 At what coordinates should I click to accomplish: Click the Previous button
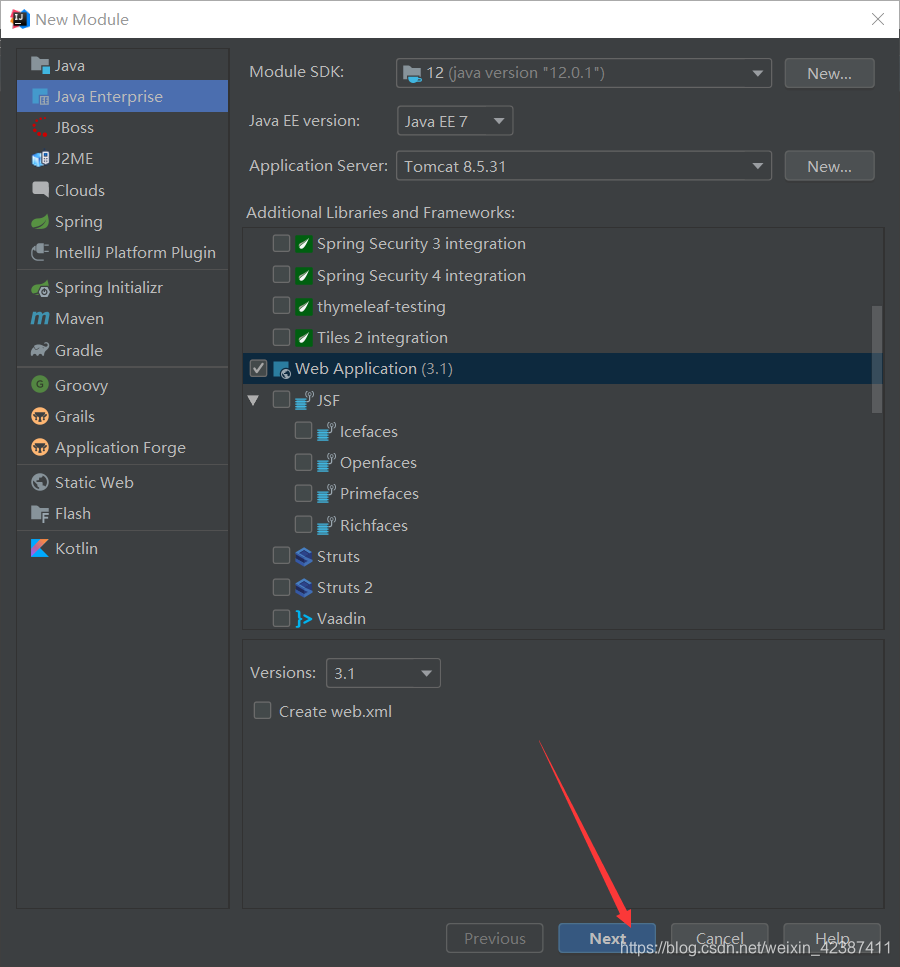495,938
